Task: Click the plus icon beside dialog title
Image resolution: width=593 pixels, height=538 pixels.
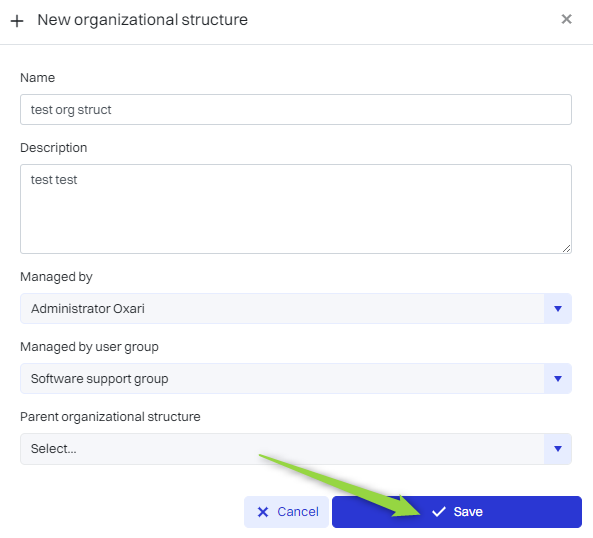Action: pos(17,21)
